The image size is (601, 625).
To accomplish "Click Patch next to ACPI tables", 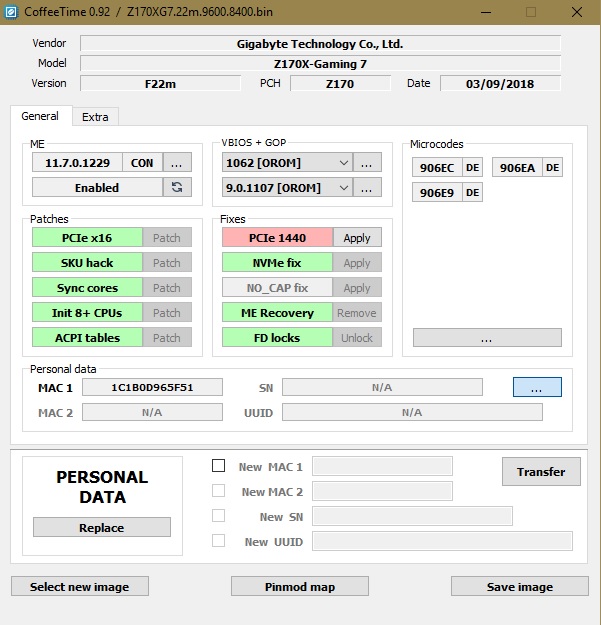I will [167, 338].
